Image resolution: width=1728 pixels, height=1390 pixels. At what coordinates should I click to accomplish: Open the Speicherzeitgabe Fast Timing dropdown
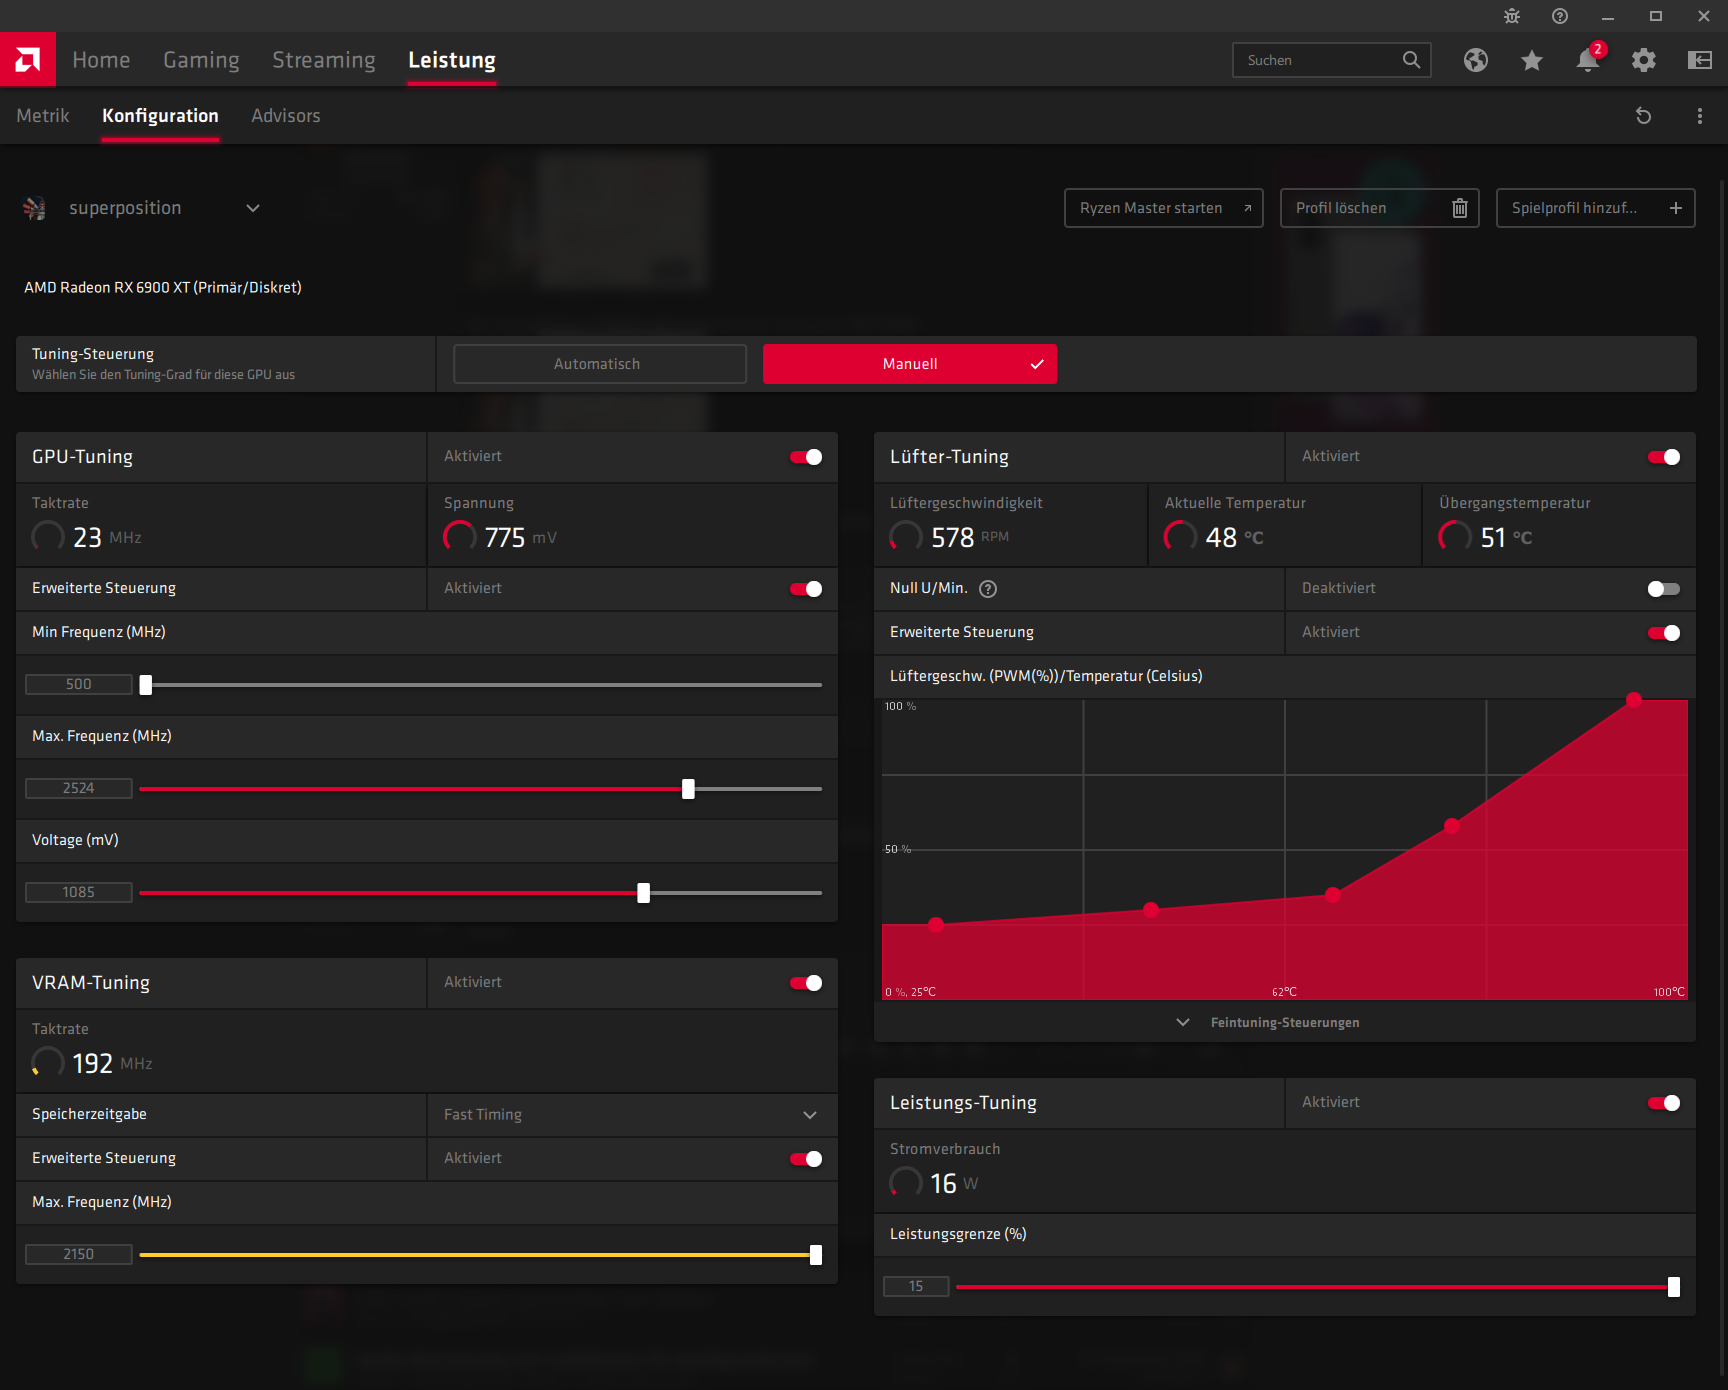point(632,1115)
